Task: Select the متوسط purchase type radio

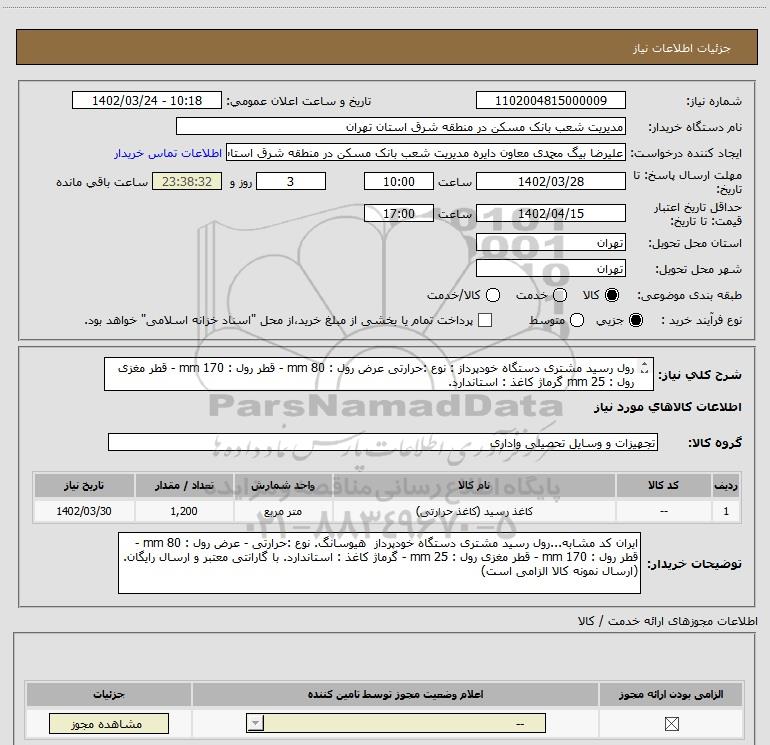Action: [577, 320]
